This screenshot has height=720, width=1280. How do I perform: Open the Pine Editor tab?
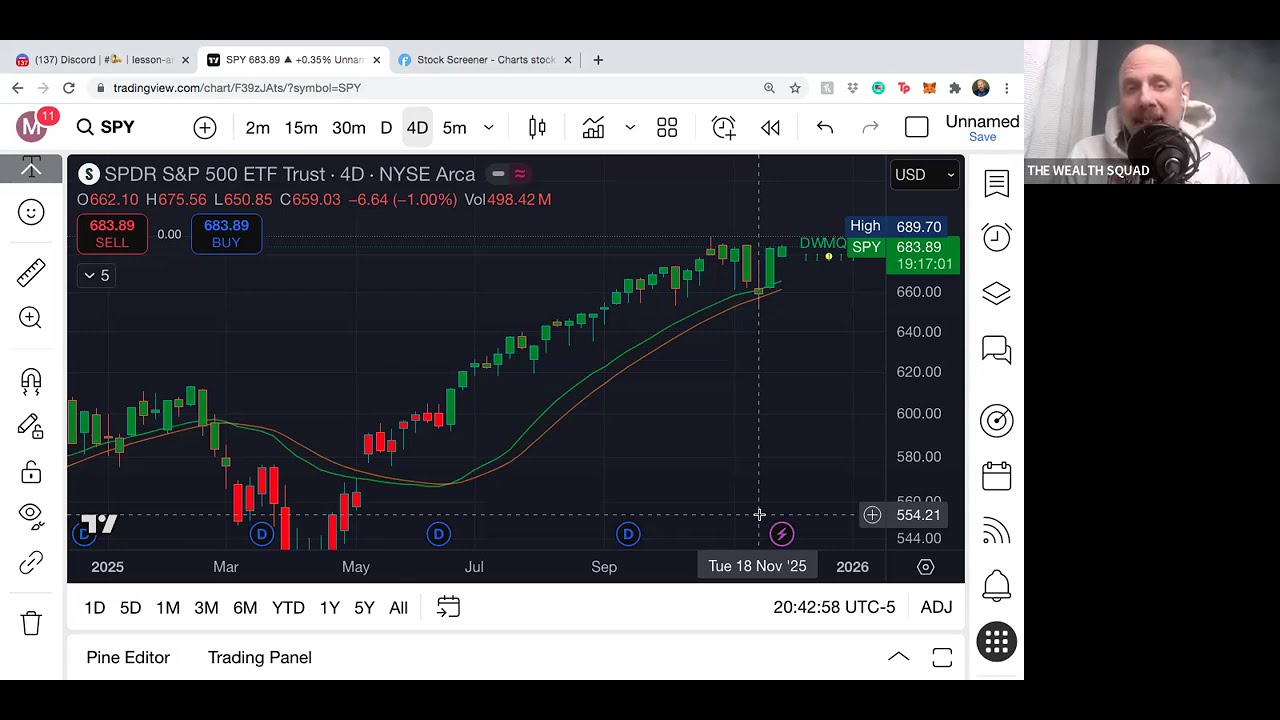coord(128,657)
